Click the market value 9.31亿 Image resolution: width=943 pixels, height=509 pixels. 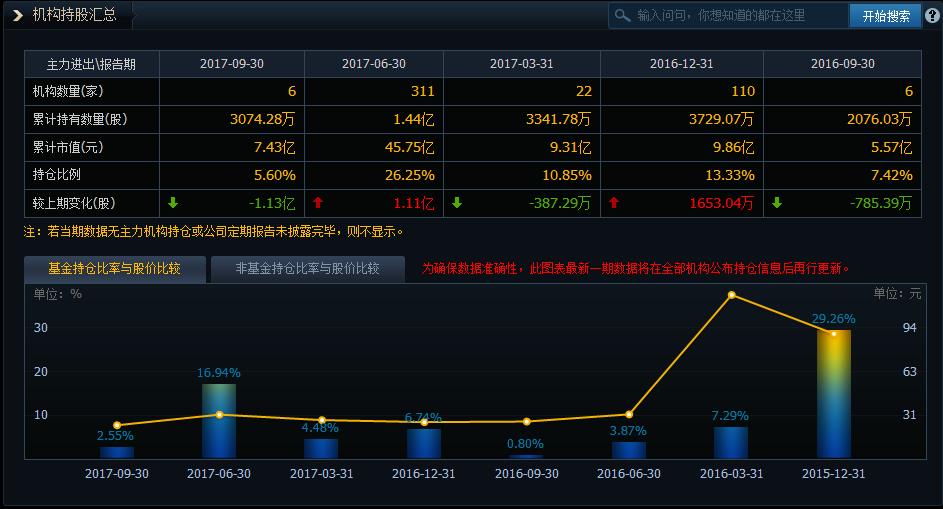tap(571, 147)
